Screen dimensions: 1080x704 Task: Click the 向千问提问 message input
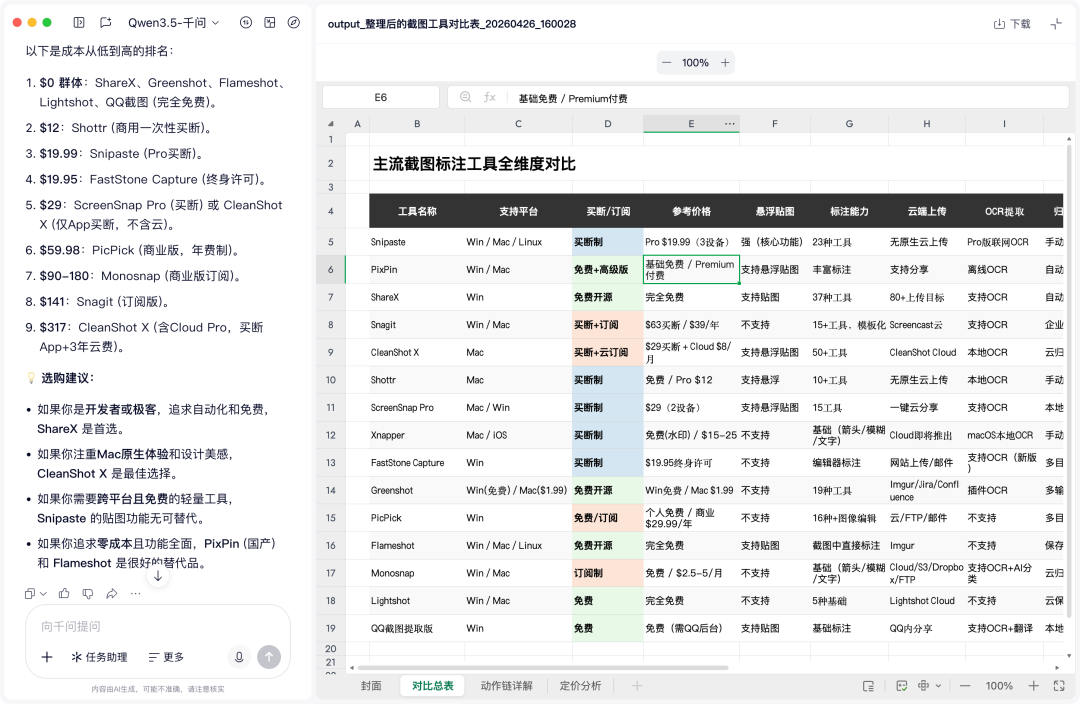[x=158, y=626]
